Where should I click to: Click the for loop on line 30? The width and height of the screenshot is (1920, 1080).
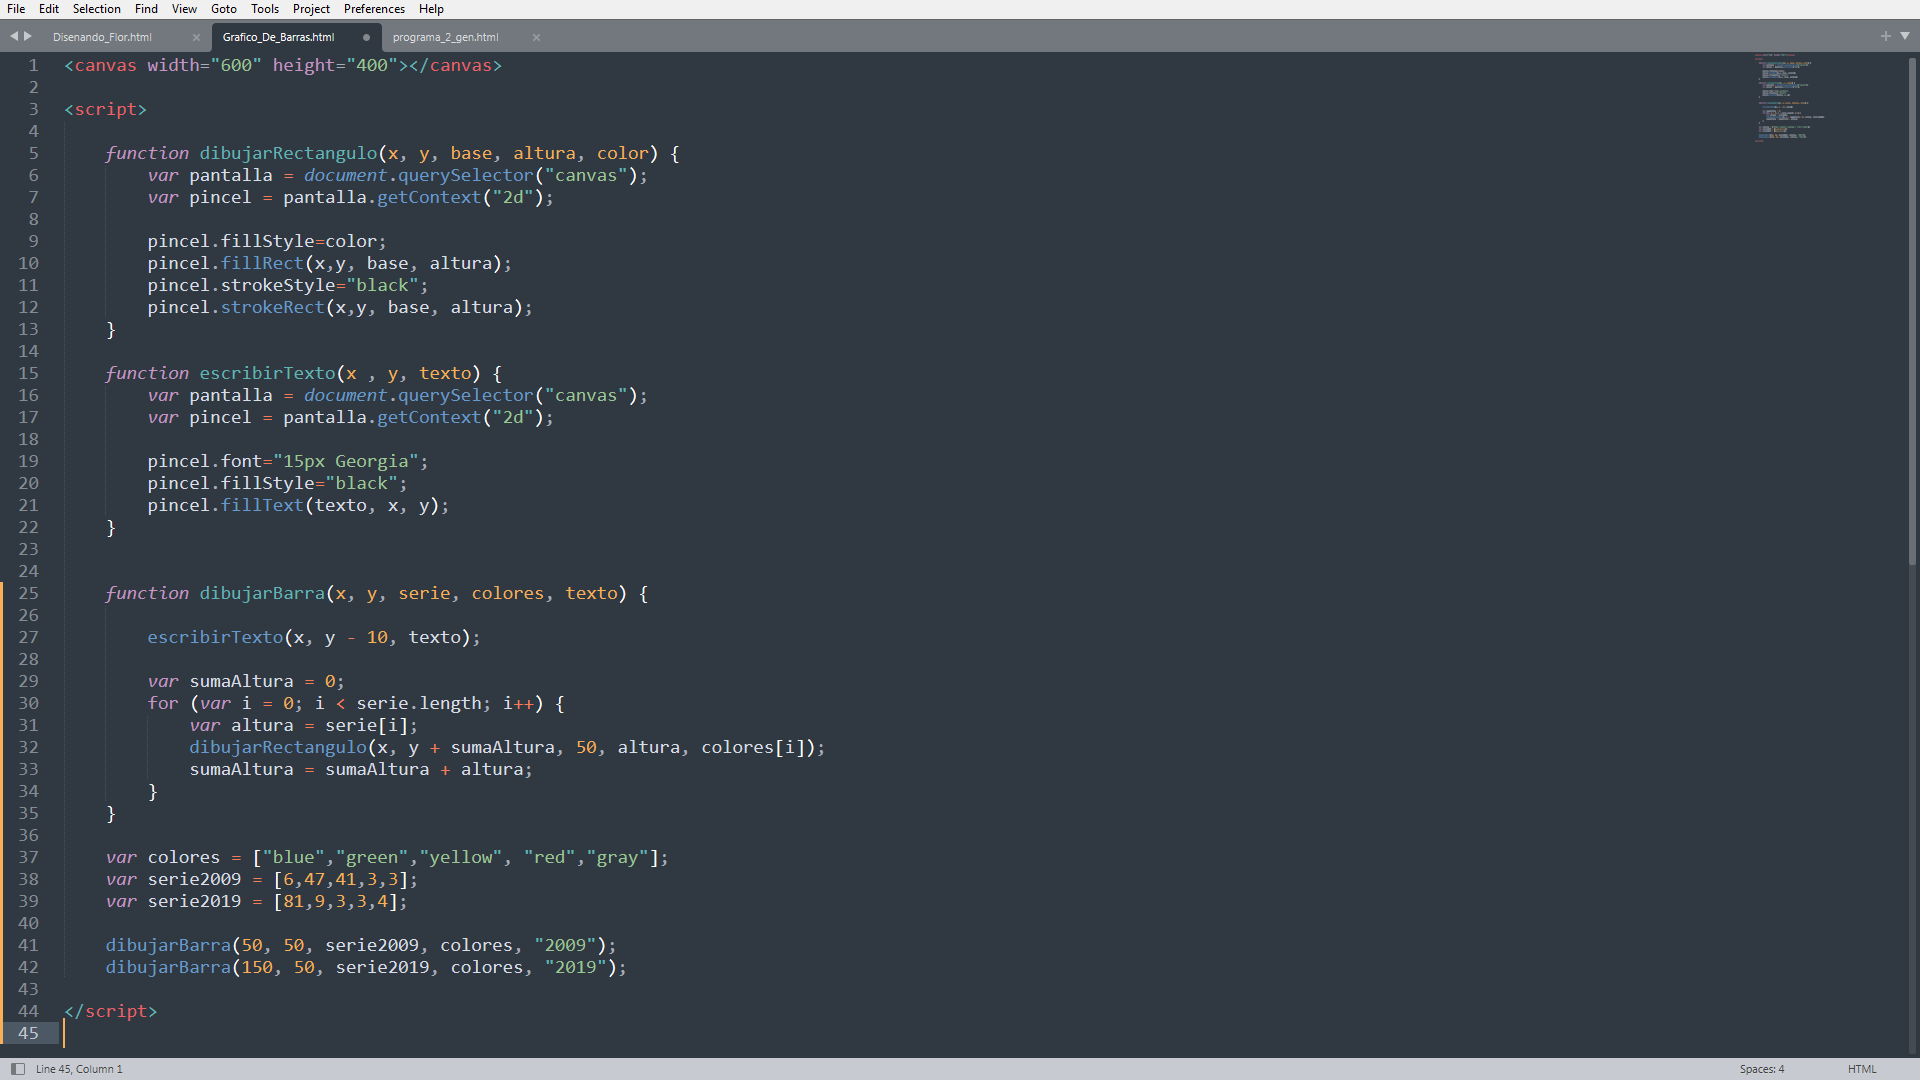[x=356, y=703]
